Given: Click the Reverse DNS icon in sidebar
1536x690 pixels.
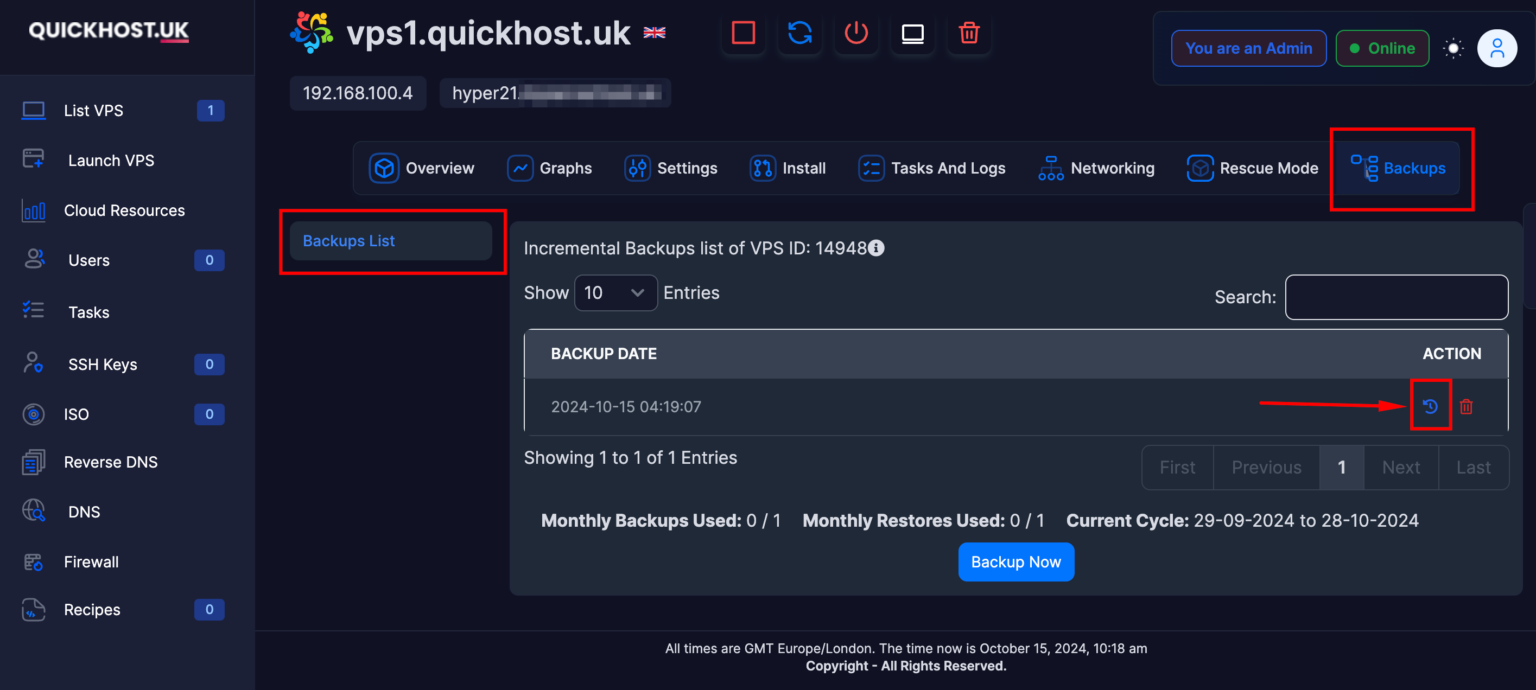Looking at the screenshot, I should [x=34, y=462].
